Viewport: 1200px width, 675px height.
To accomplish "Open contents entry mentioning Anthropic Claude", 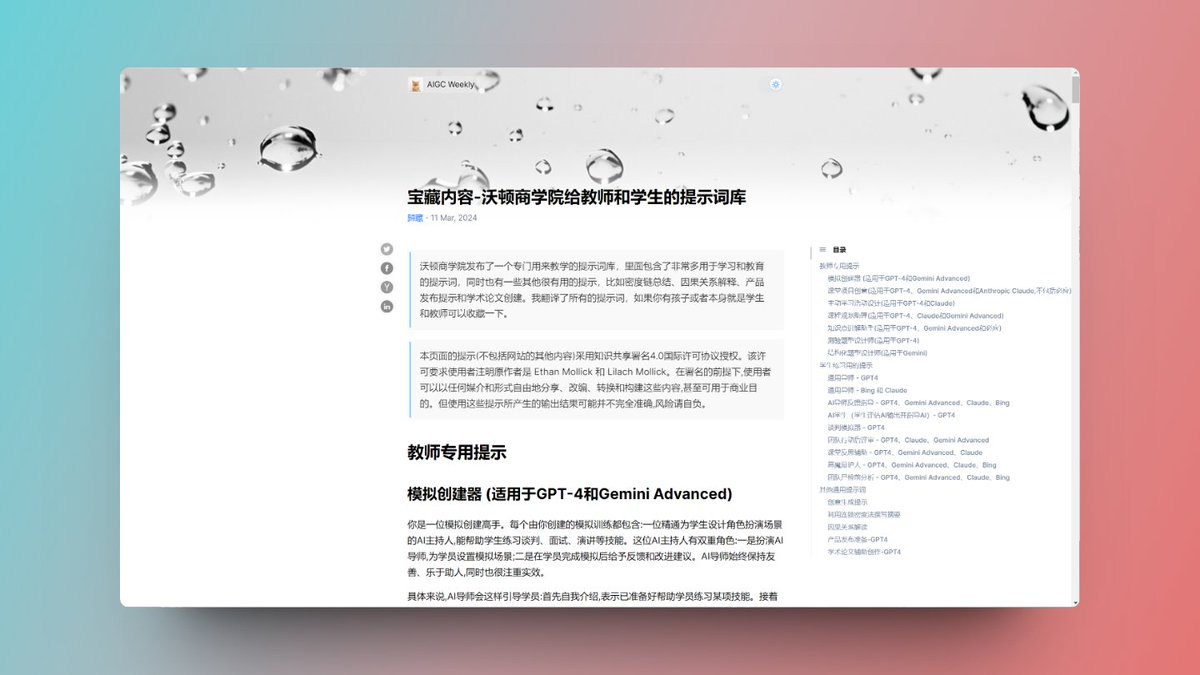I will (949, 290).
